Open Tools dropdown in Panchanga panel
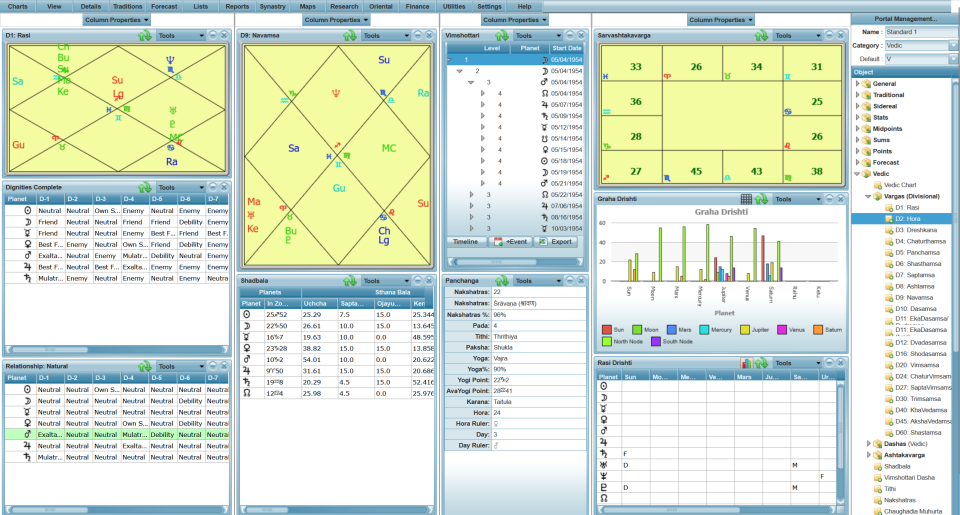 coord(538,280)
